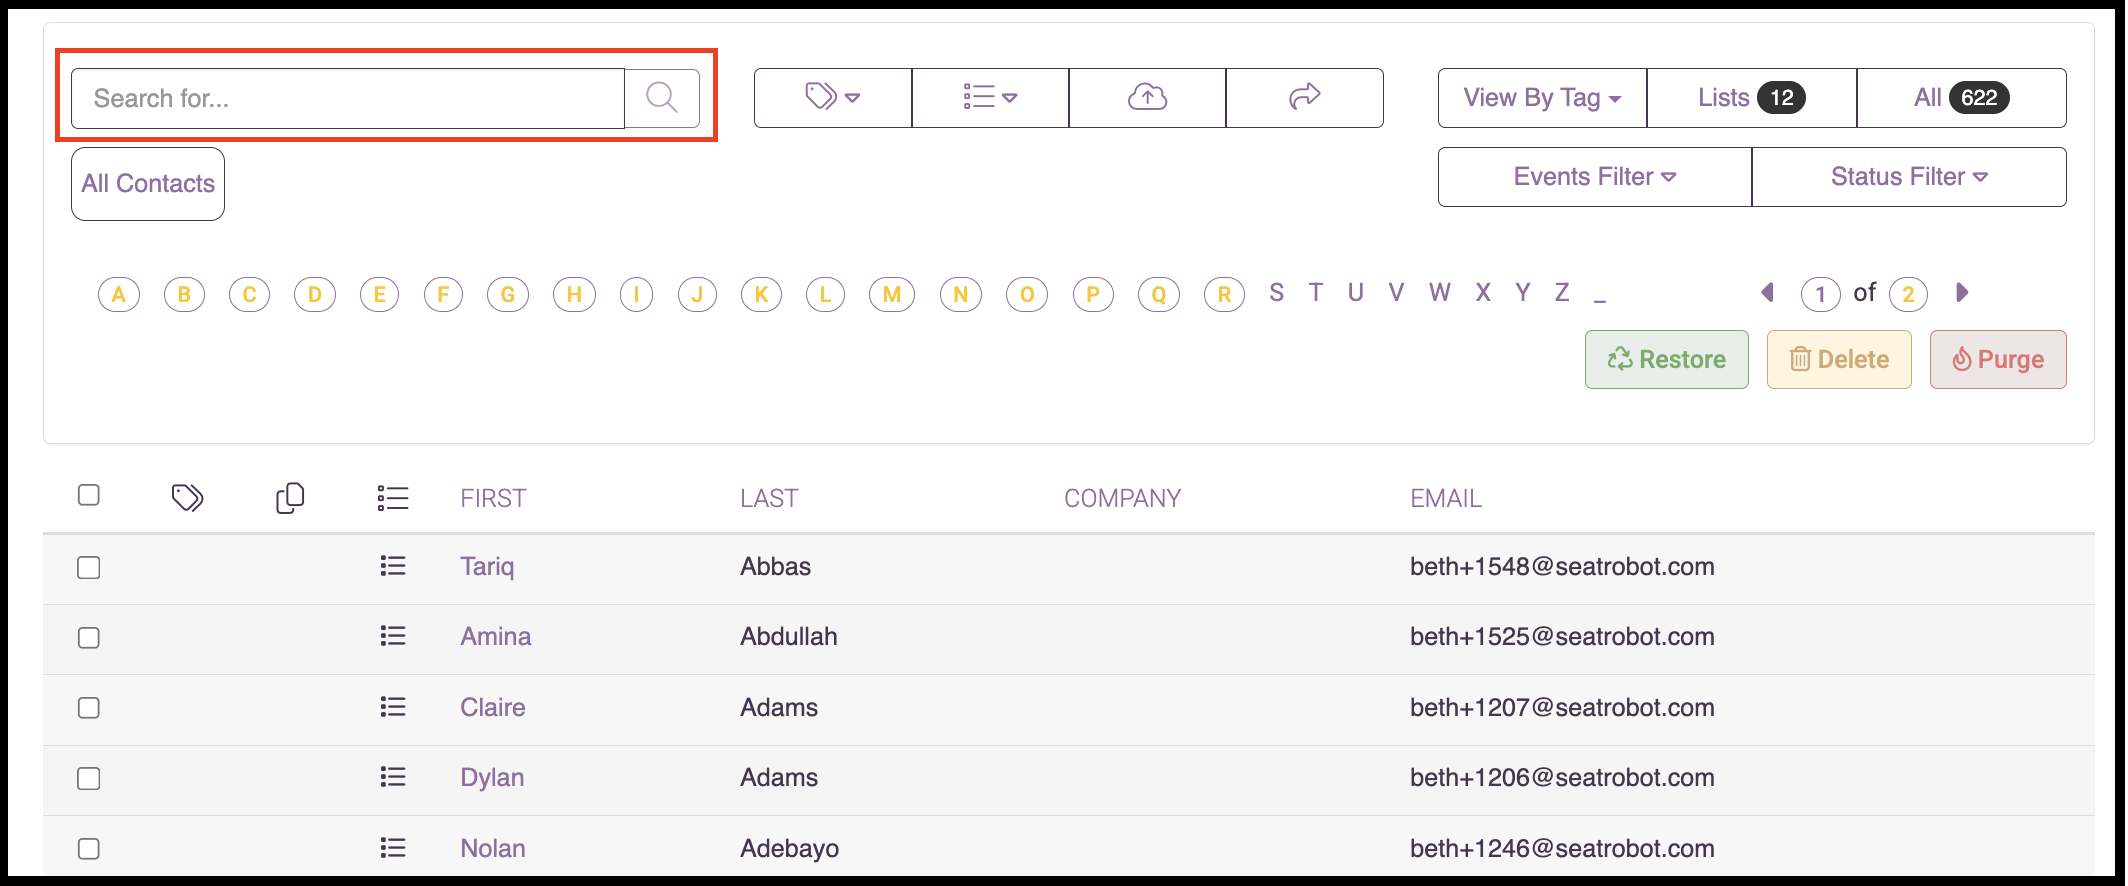This screenshot has width=2128, height=886.
Task: Sort by the LAST column header
Action: [769, 499]
